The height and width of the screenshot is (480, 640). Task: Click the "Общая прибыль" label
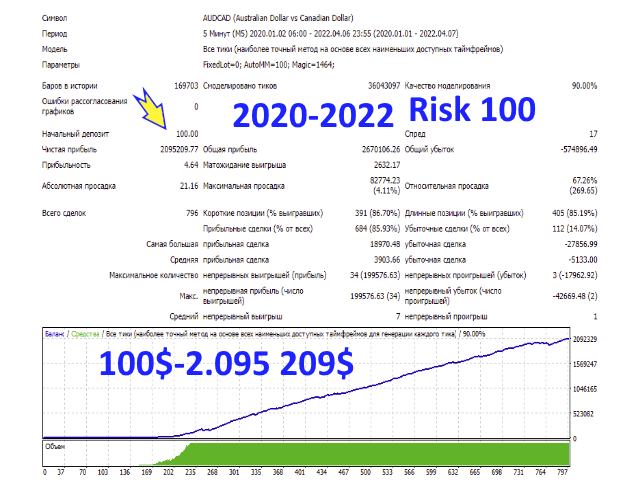tap(230, 149)
